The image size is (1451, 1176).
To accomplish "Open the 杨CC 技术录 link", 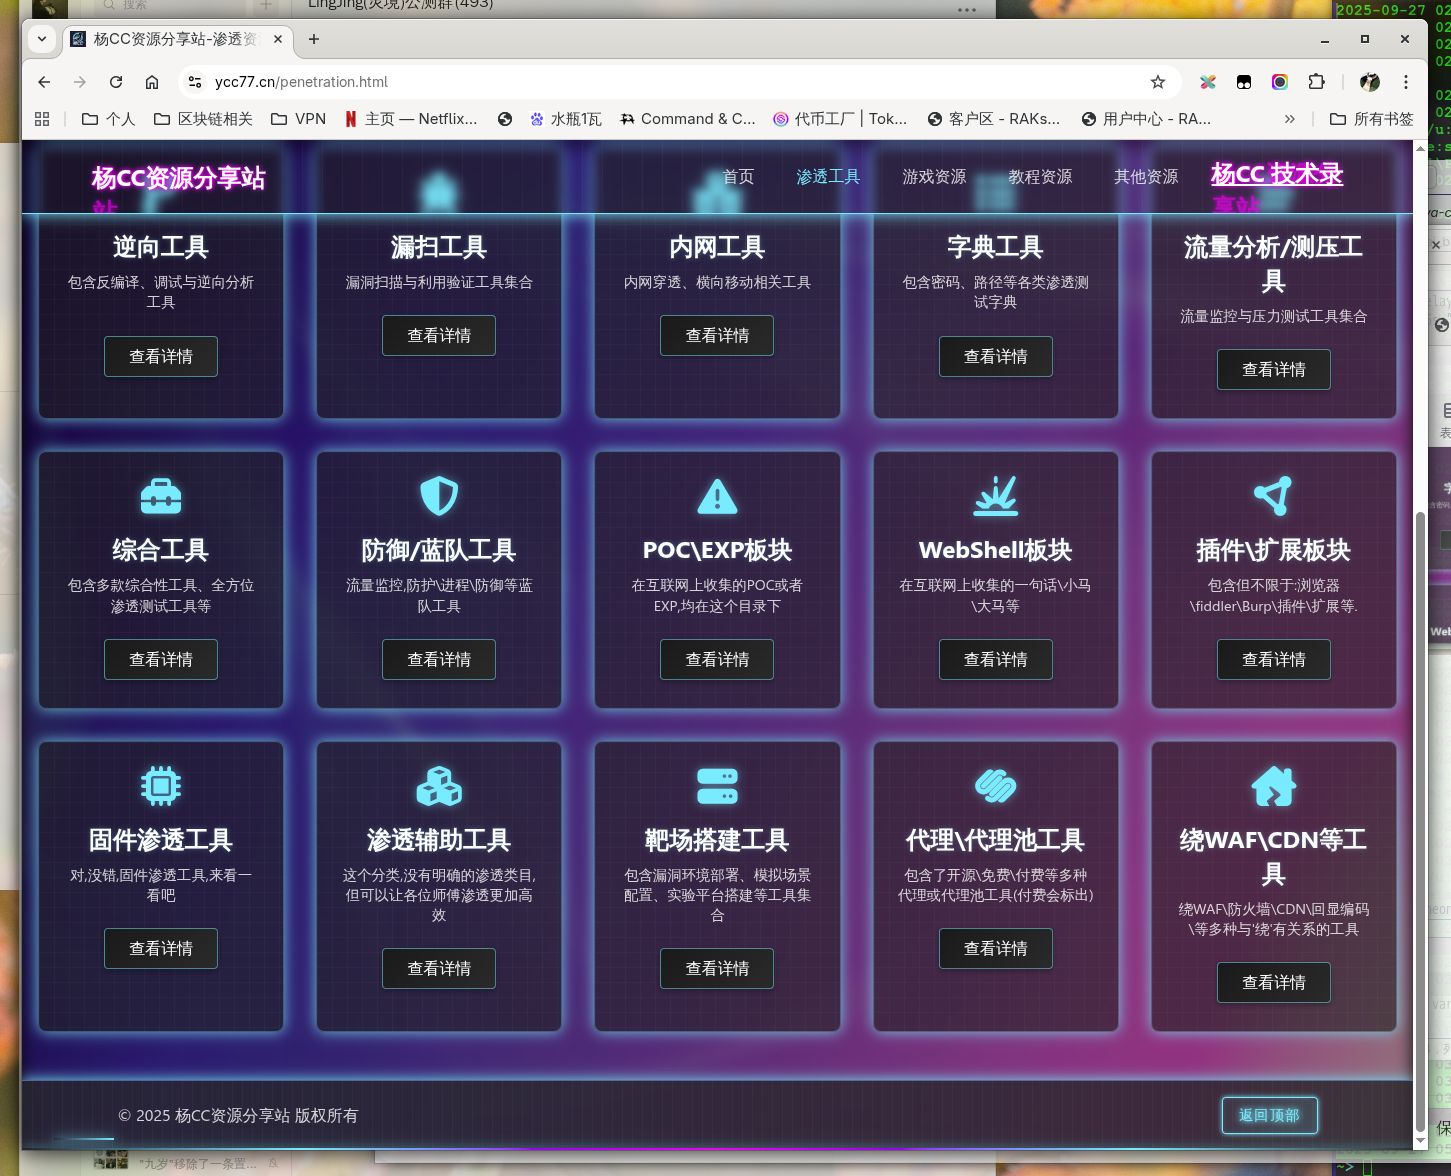I will tap(1277, 174).
